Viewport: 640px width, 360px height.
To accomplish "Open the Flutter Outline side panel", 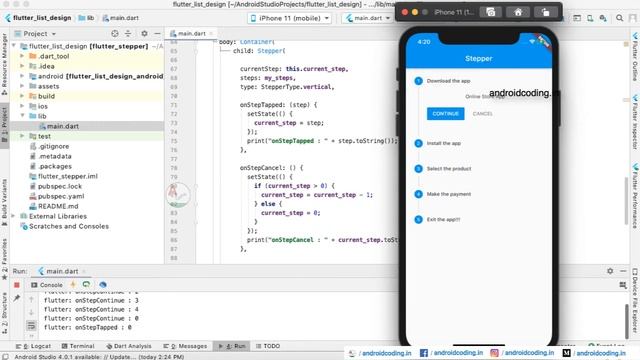I will (x=635, y=57).
